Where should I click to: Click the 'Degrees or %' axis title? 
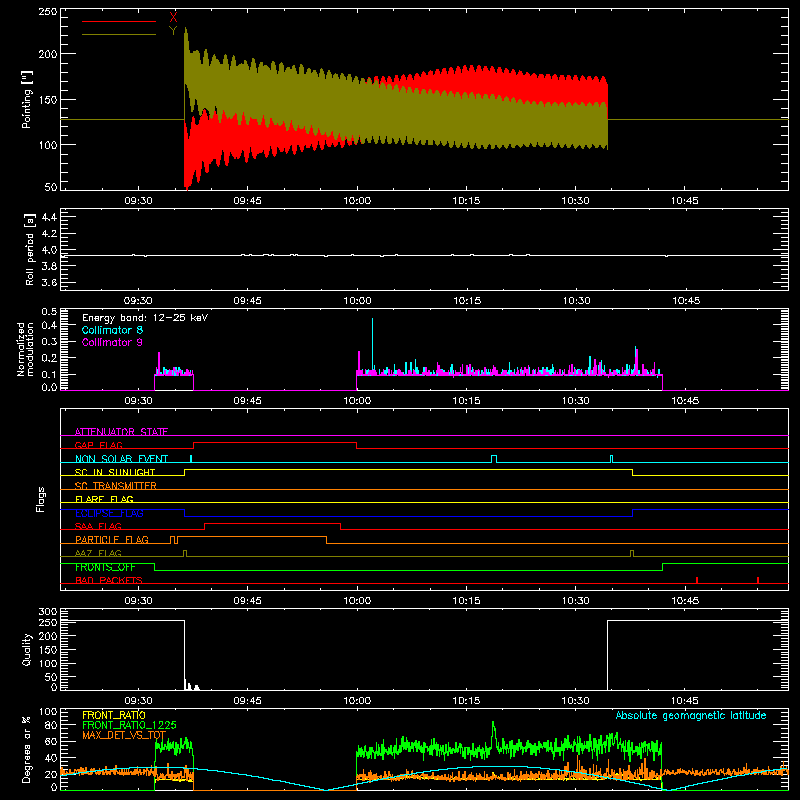pyautogui.click(x=26, y=749)
